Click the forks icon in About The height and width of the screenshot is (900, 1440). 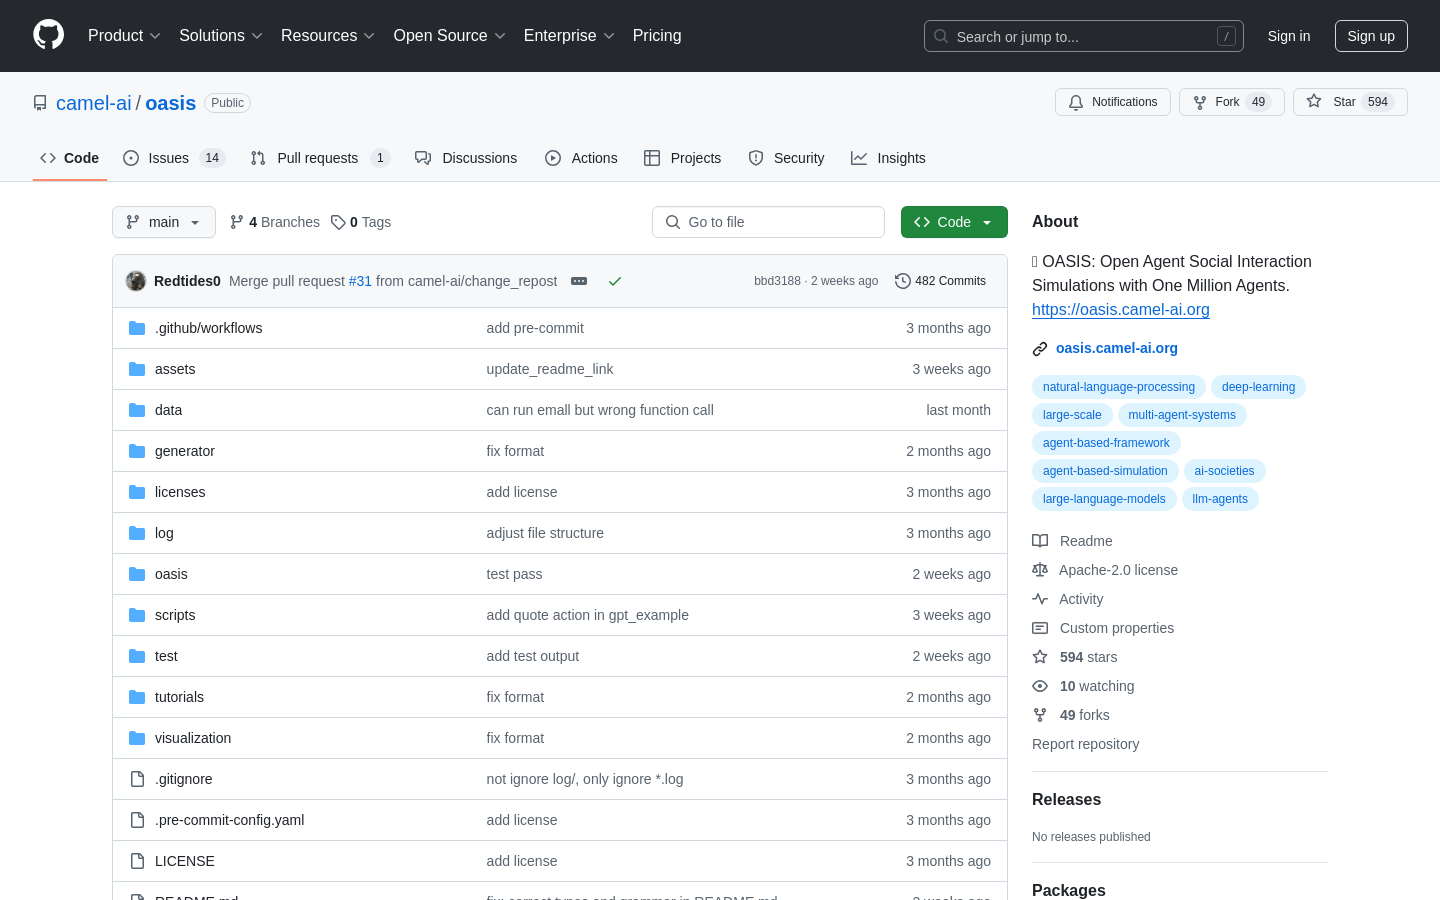1040,715
